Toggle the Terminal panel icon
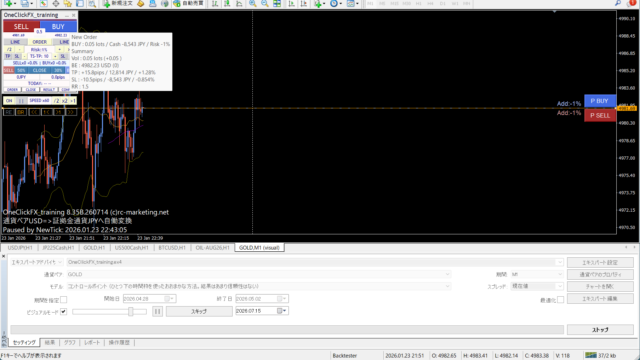This screenshot has width=640, height=360. (x=80, y=4)
